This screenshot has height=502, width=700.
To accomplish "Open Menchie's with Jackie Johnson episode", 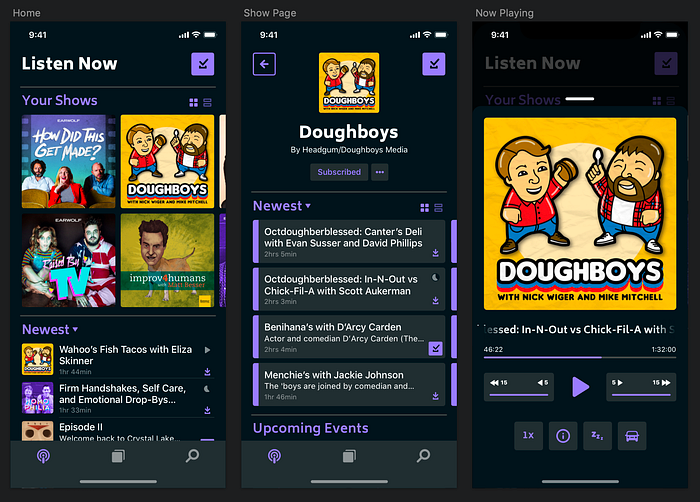I will click(x=349, y=385).
